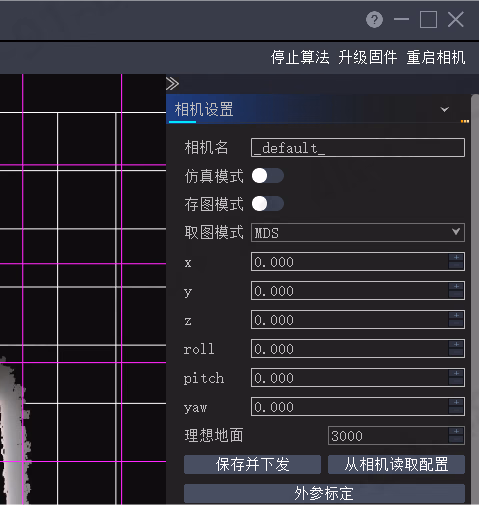Decrease x value with minus stepper

(456, 265)
